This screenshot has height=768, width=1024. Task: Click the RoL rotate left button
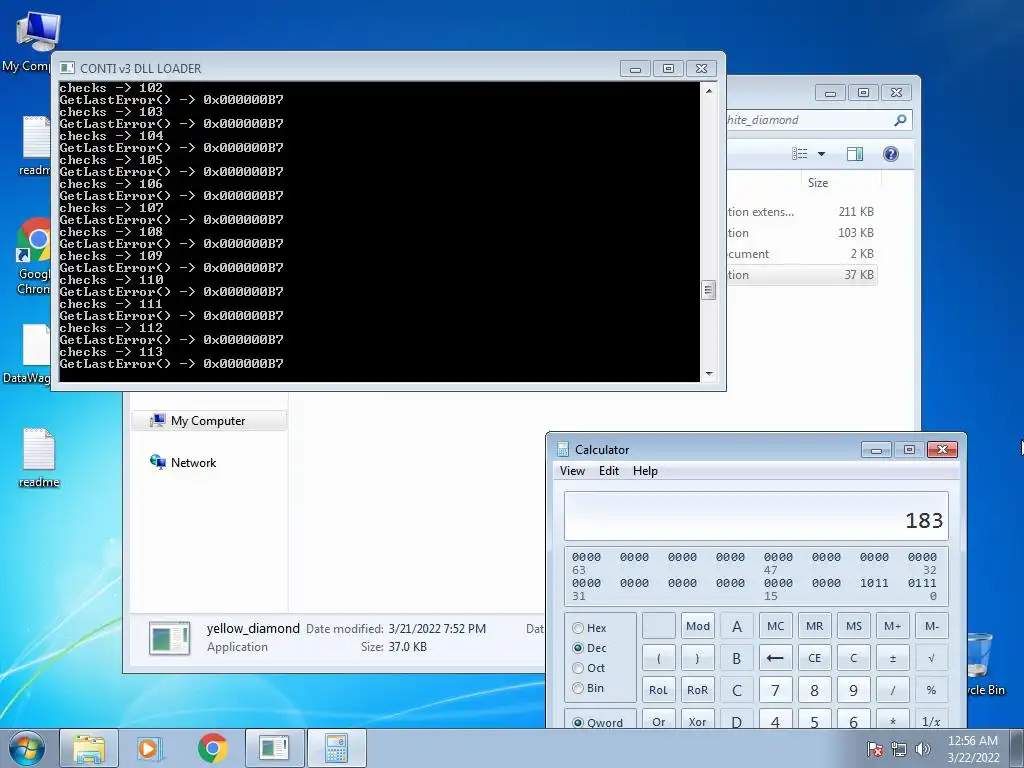[658, 690]
